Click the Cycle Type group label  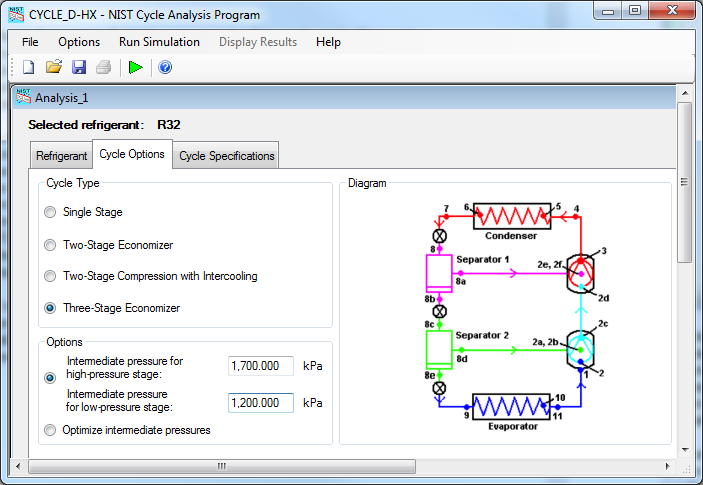[73, 183]
